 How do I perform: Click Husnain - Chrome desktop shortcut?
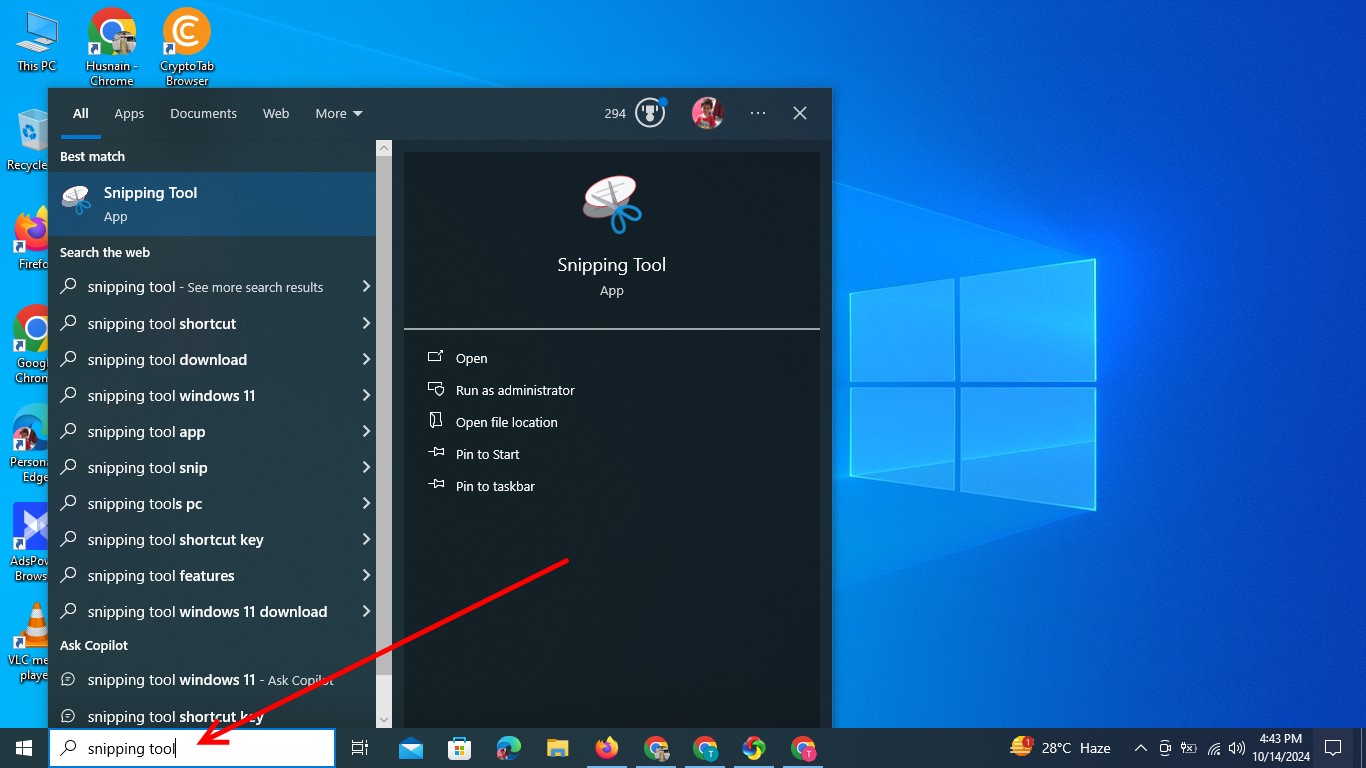click(x=111, y=47)
